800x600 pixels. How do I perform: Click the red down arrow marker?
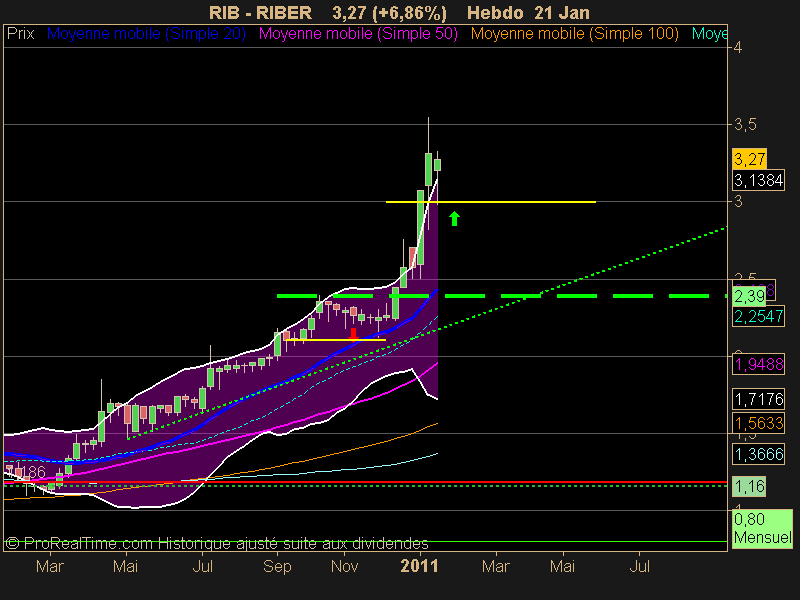[x=353, y=334]
